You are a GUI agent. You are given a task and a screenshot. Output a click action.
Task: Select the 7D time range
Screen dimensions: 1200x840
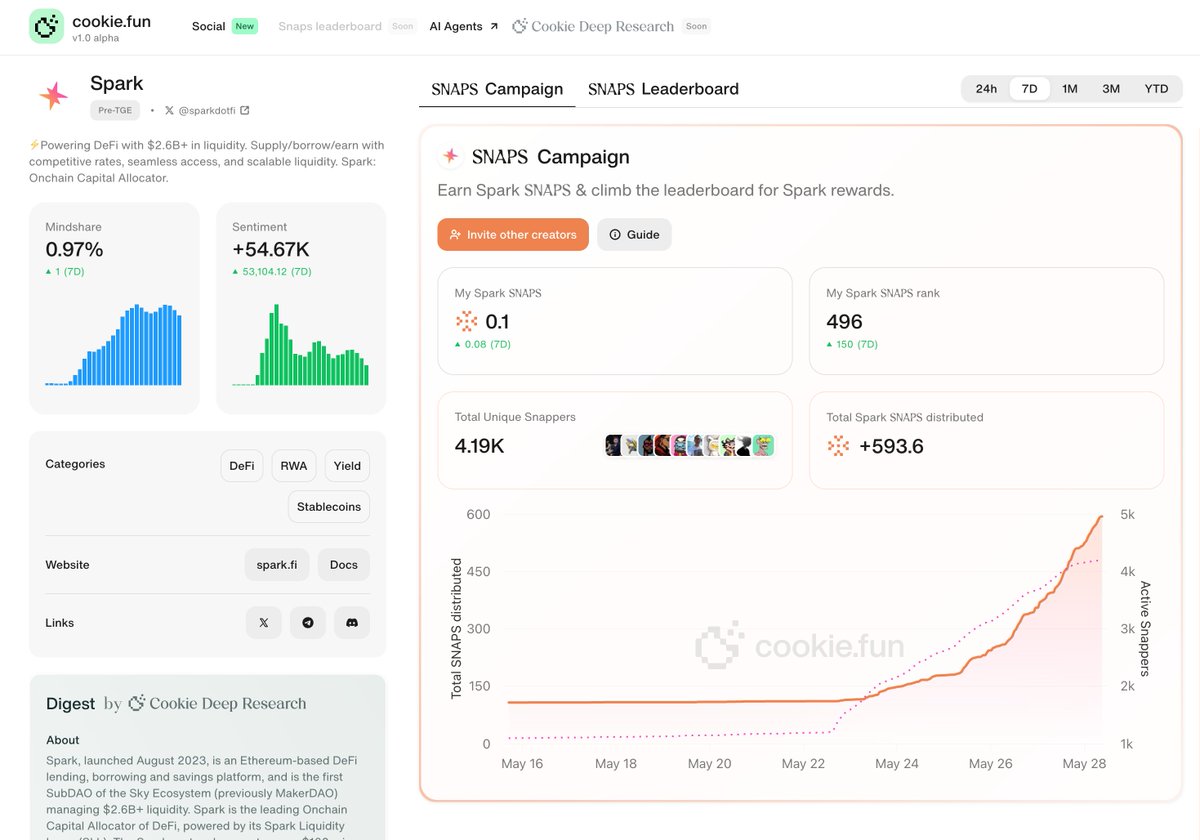1029,89
